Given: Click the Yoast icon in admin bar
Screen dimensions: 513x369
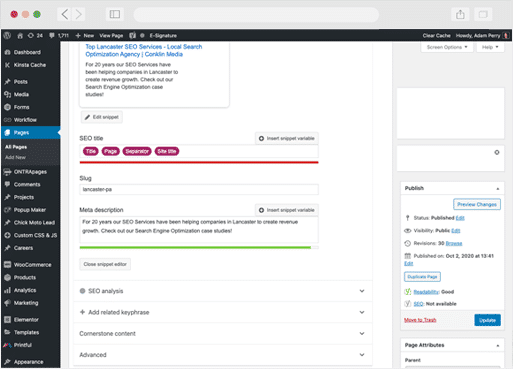Looking at the screenshot, I should click(x=132, y=35).
